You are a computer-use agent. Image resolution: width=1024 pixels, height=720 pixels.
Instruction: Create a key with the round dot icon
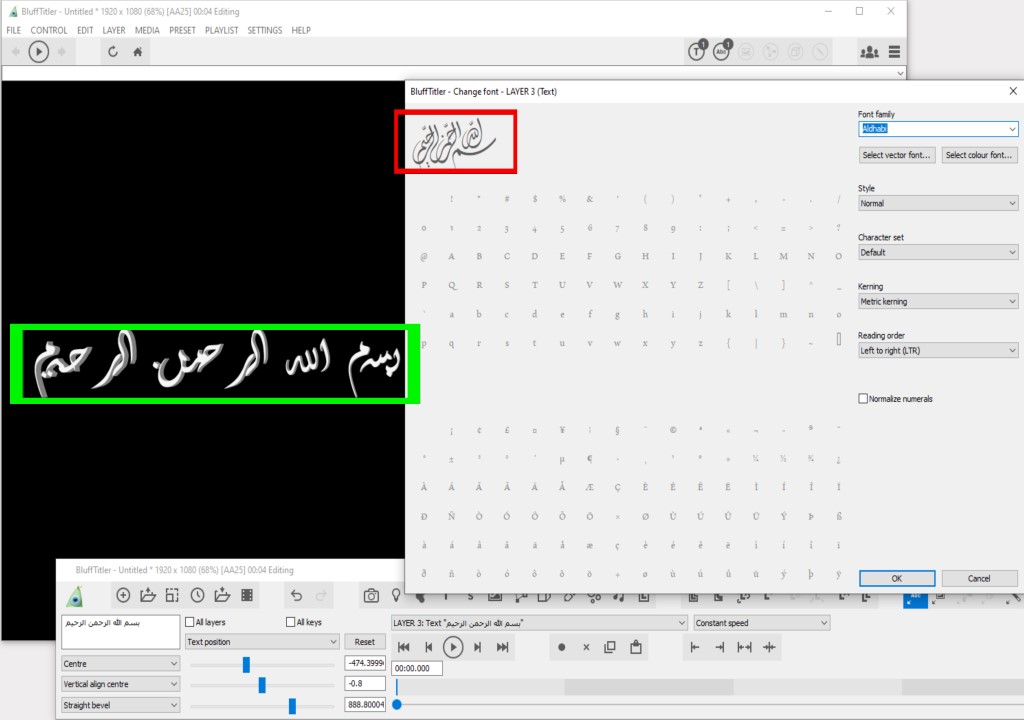tap(562, 647)
